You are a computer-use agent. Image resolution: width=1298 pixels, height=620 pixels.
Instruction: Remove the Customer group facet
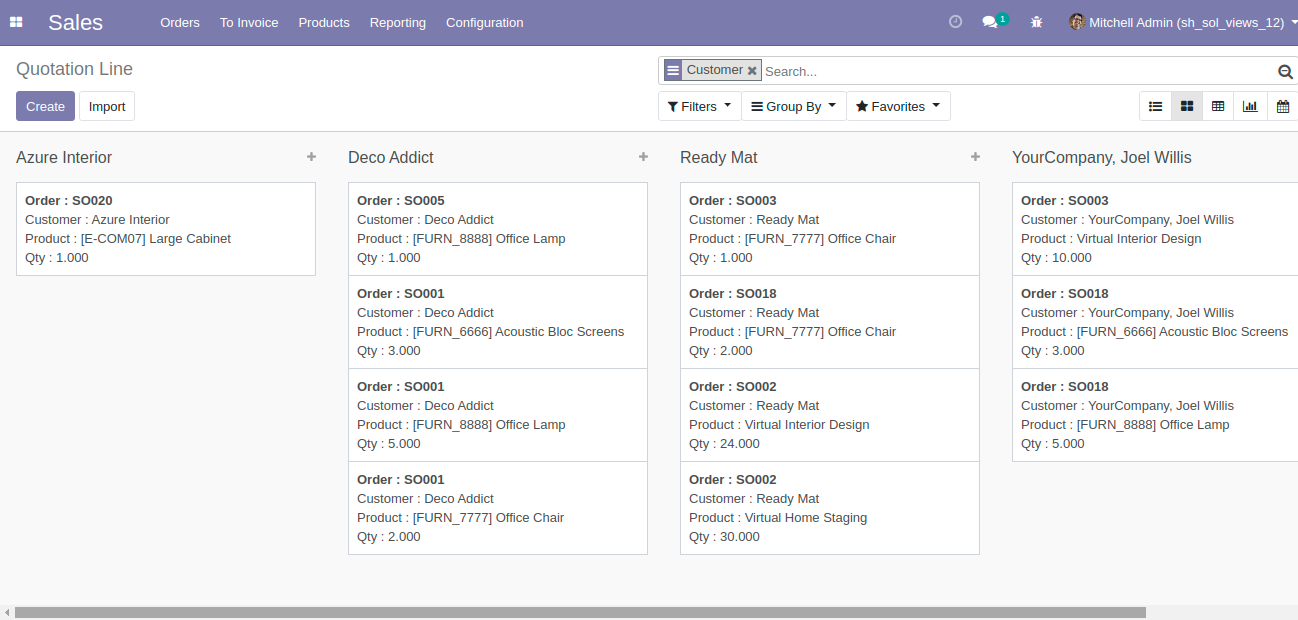coord(752,71)
